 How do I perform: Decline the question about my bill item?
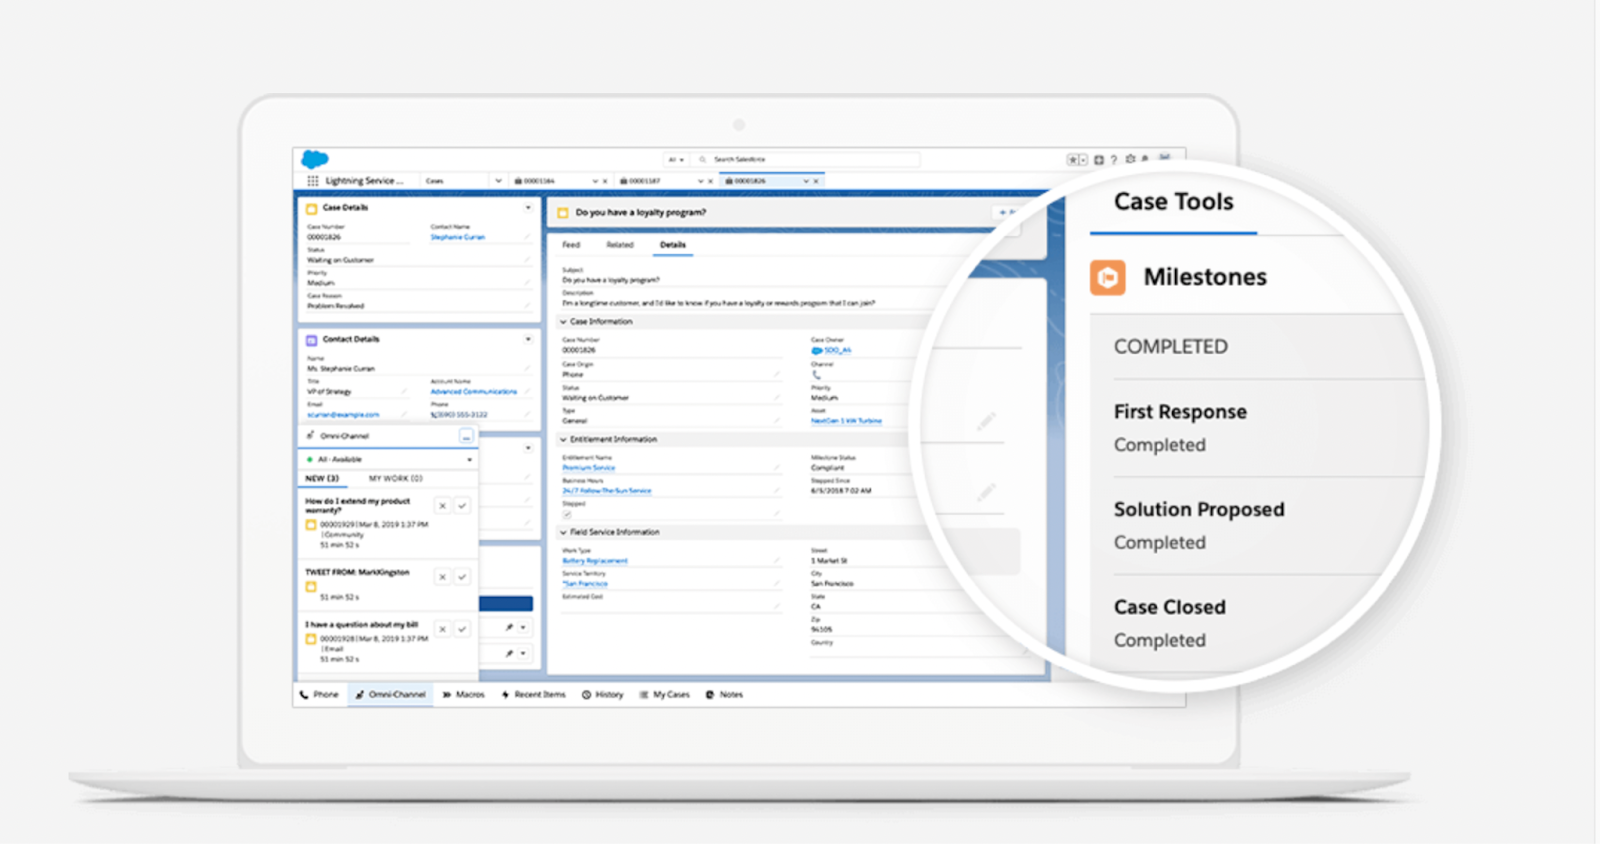point(442,629)
